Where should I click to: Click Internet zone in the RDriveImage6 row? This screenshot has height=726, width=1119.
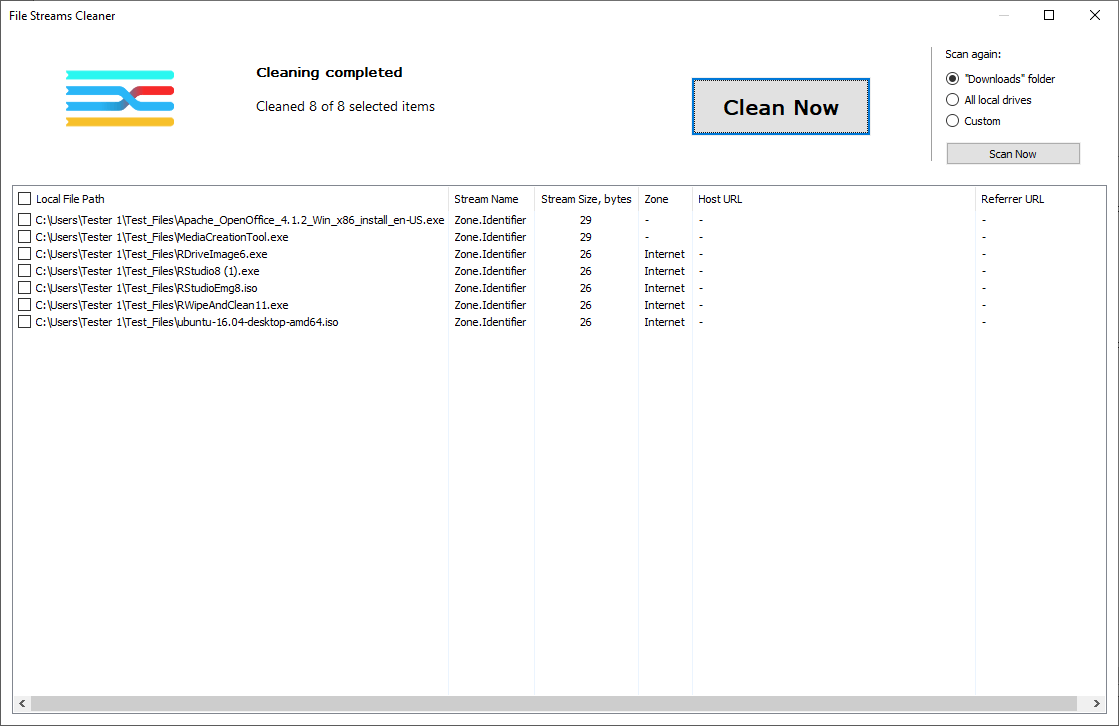[x=664, y=254]
